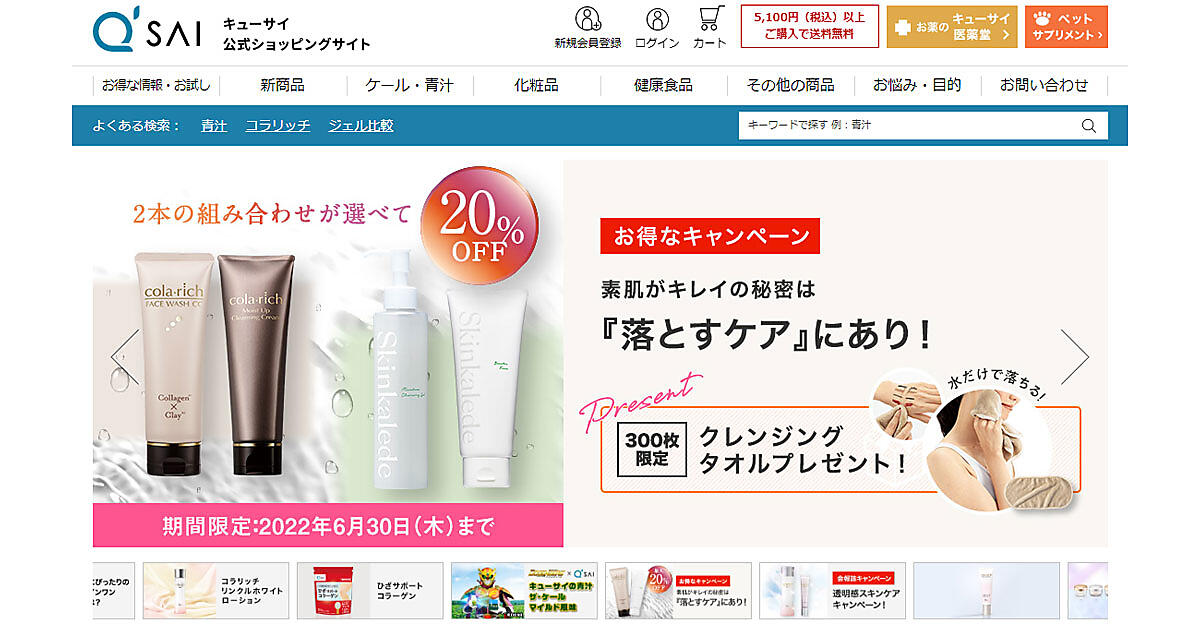Select the 透明感スキンケア campaign thumbnail

pos(832,590)
